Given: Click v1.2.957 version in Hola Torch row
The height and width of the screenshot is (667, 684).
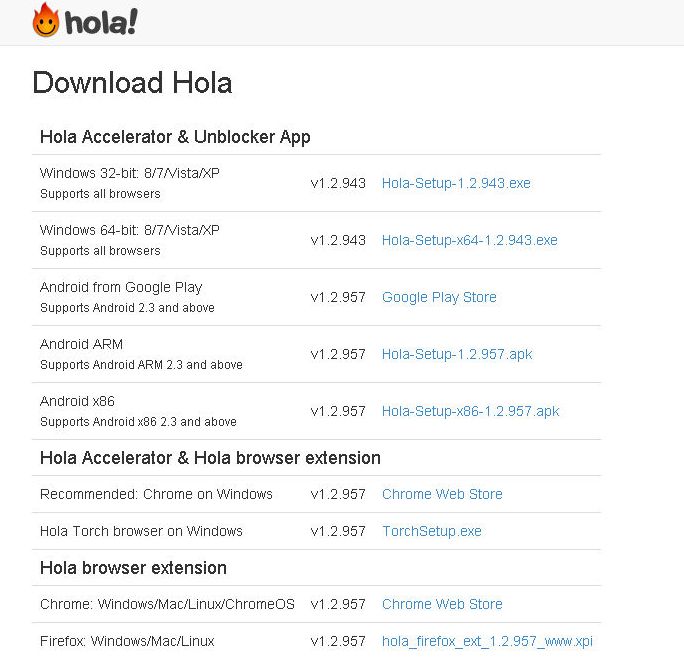Looking at the screenshot, I should [x=338, y=531].
